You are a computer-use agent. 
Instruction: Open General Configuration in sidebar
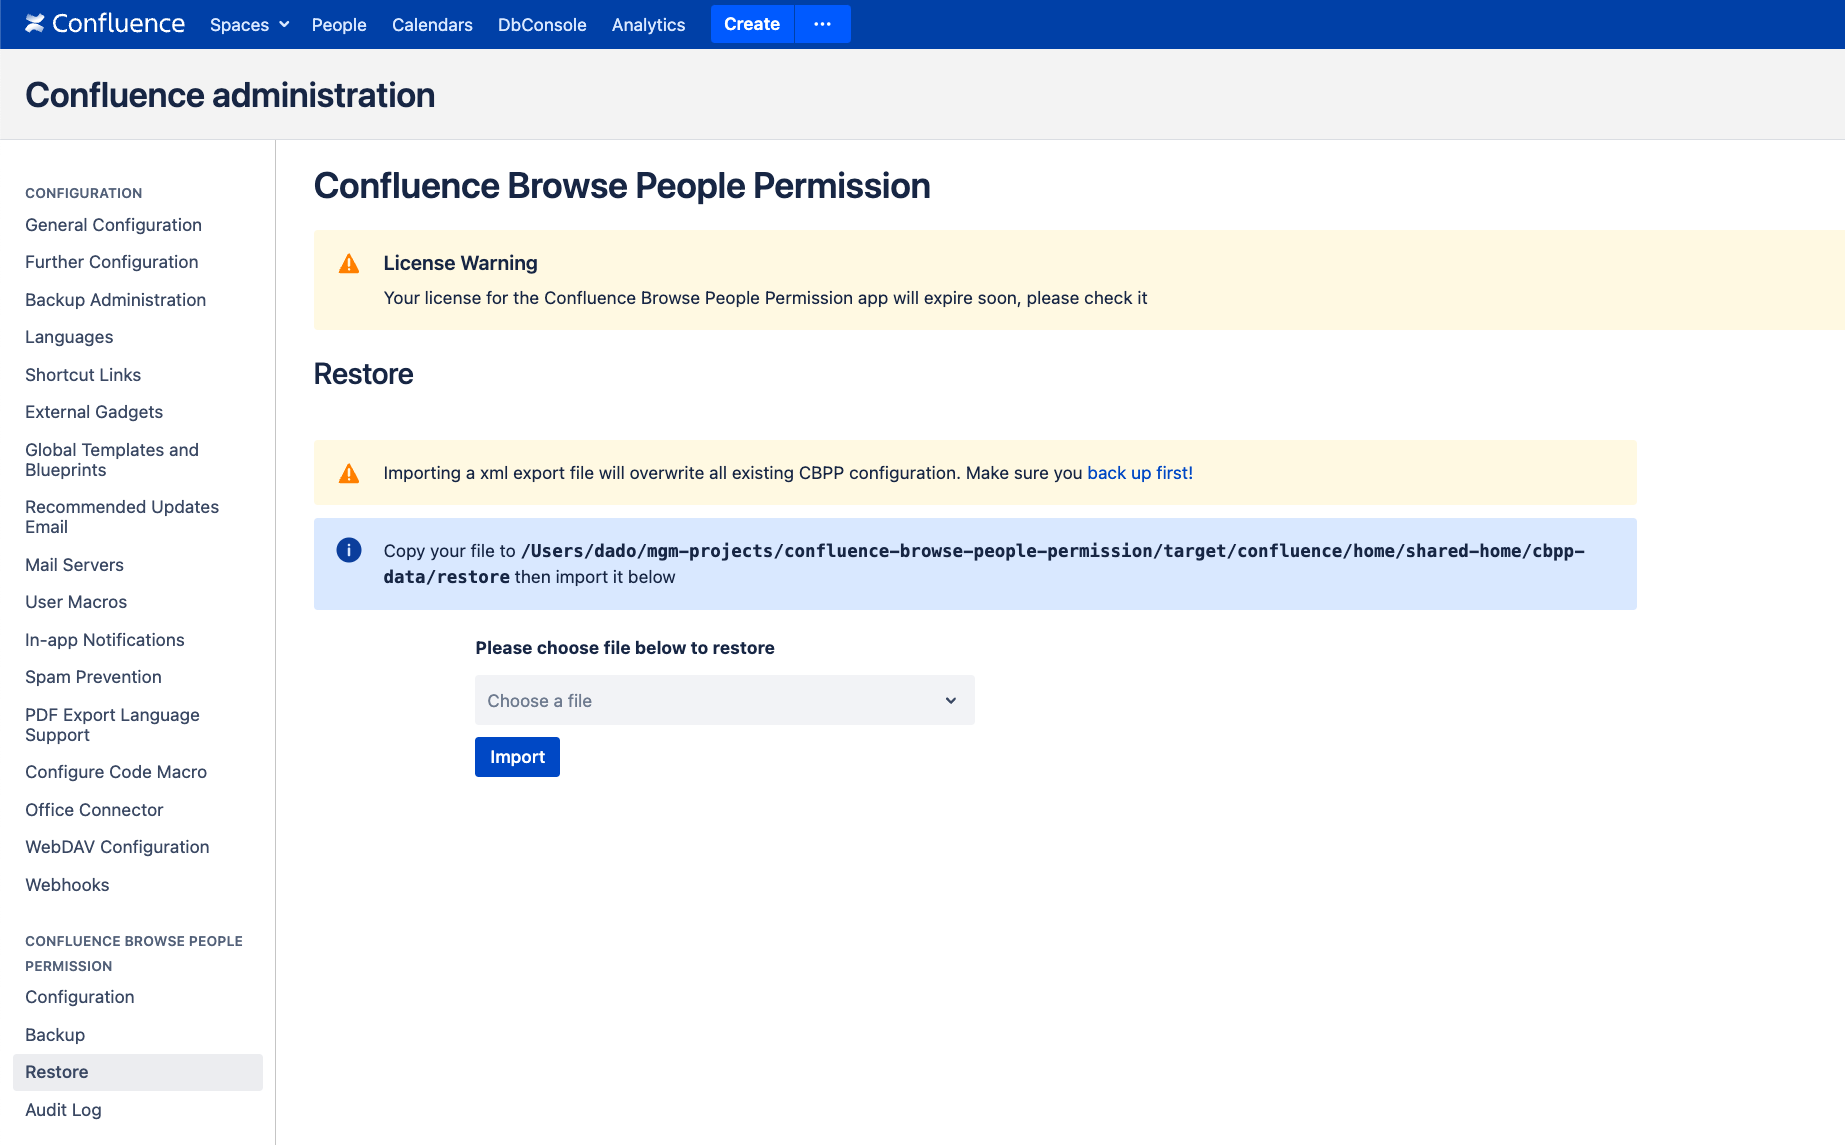[x=113, y=225]
